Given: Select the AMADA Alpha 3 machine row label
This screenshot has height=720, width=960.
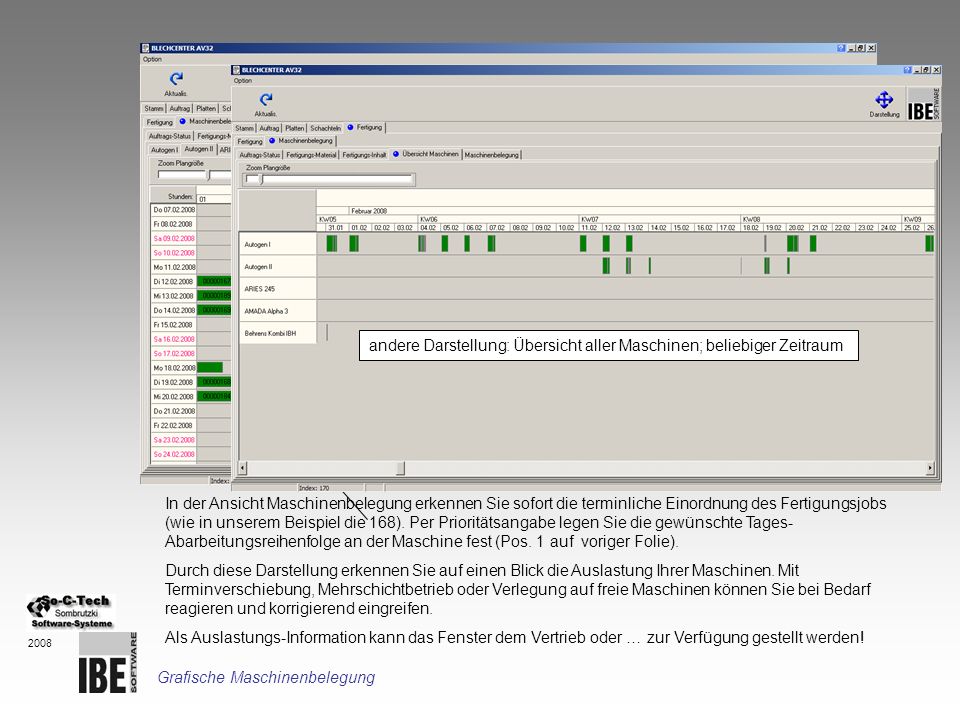Looking at the screenshot, I should pos(277,311).
